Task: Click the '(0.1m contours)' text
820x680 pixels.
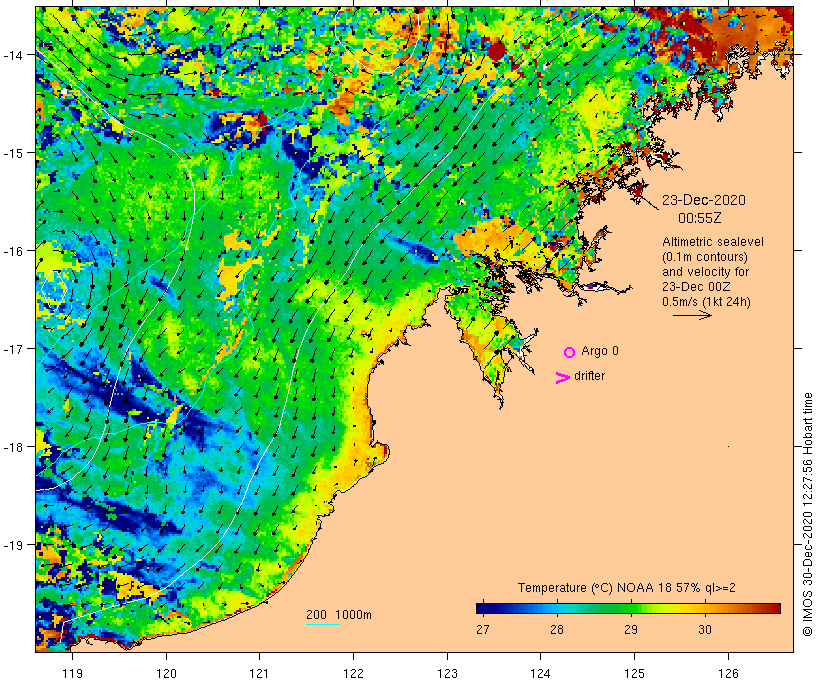Action: click(x=705, y=257)
